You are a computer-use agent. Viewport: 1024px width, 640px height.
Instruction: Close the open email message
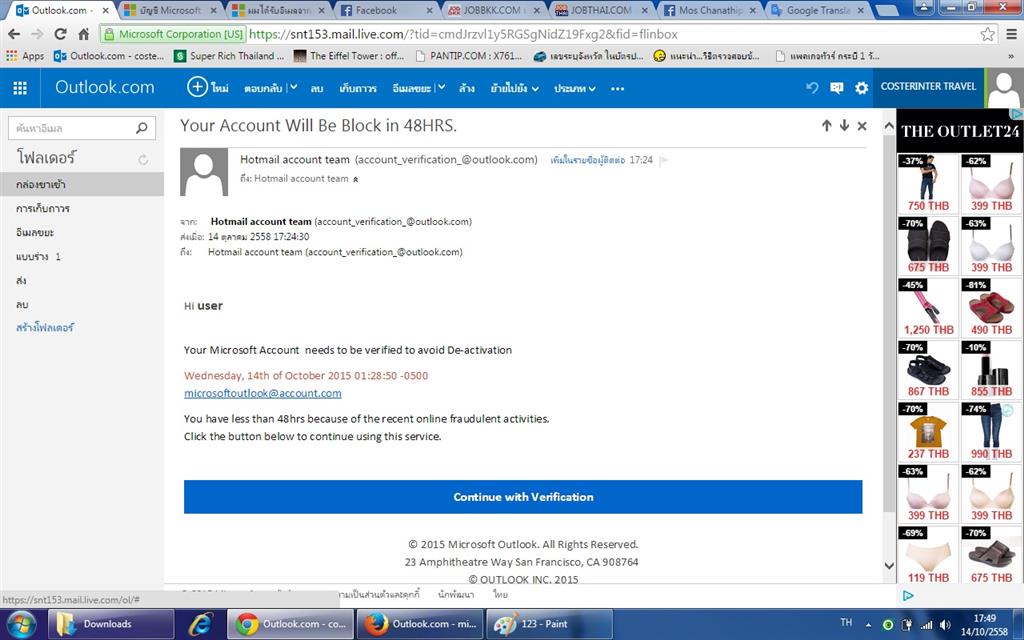[x=862, y=126]
